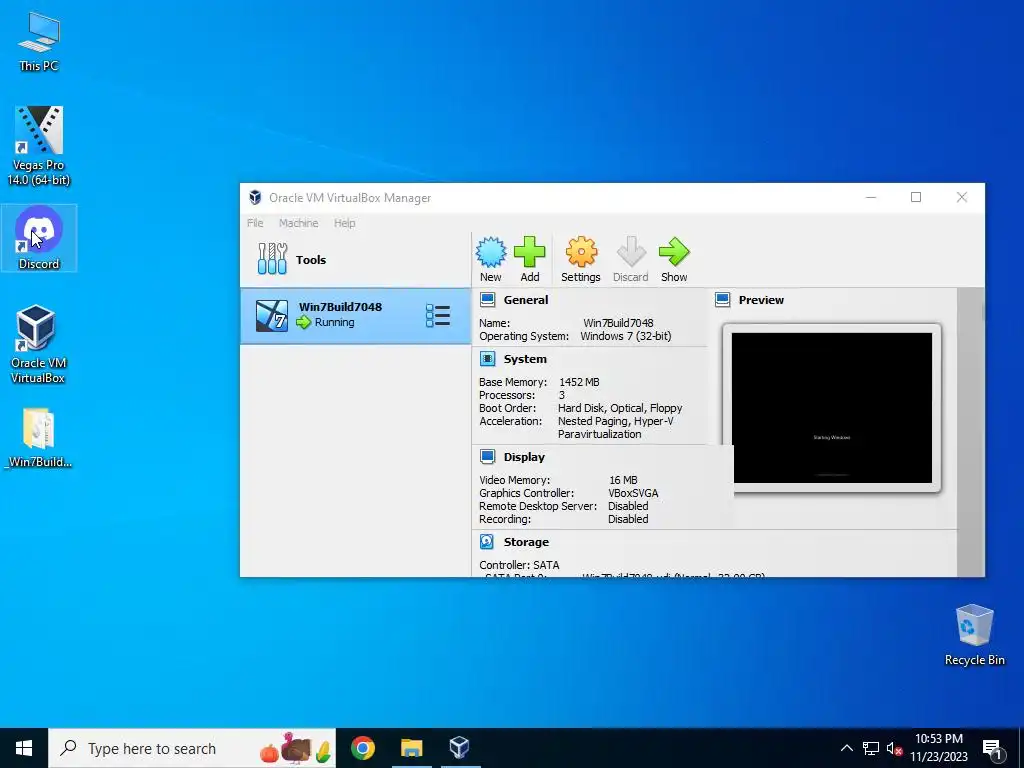The width and height of the screenshot is (1024, 768).
Task: Minimize the VirtualBox Manager window
Action: pos(871,197)
